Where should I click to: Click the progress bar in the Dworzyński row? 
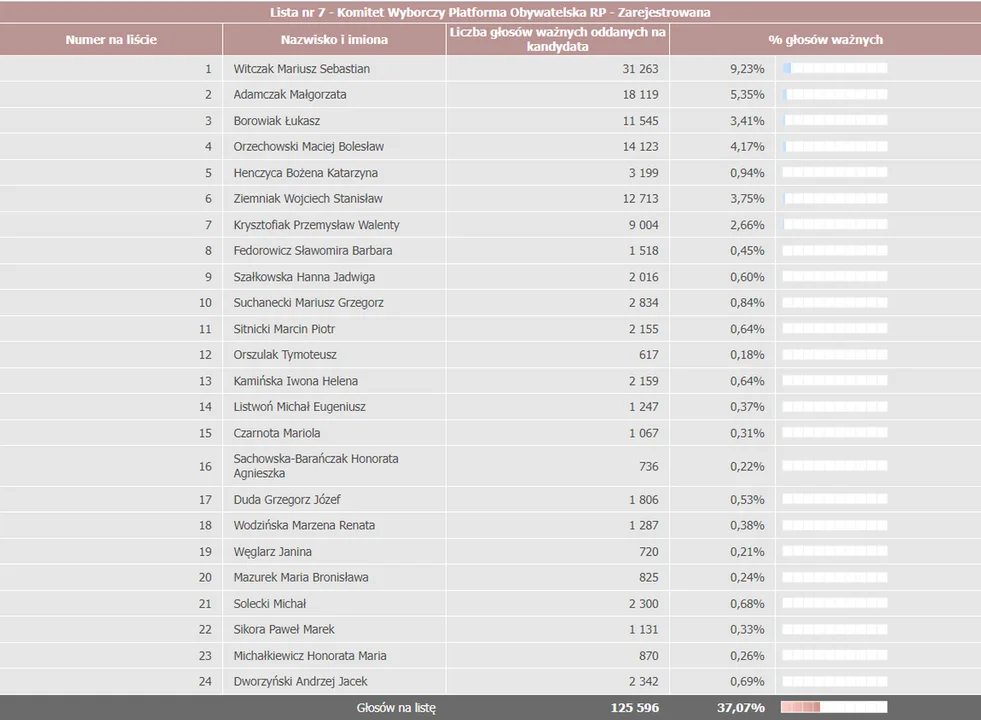coord(835,681)
